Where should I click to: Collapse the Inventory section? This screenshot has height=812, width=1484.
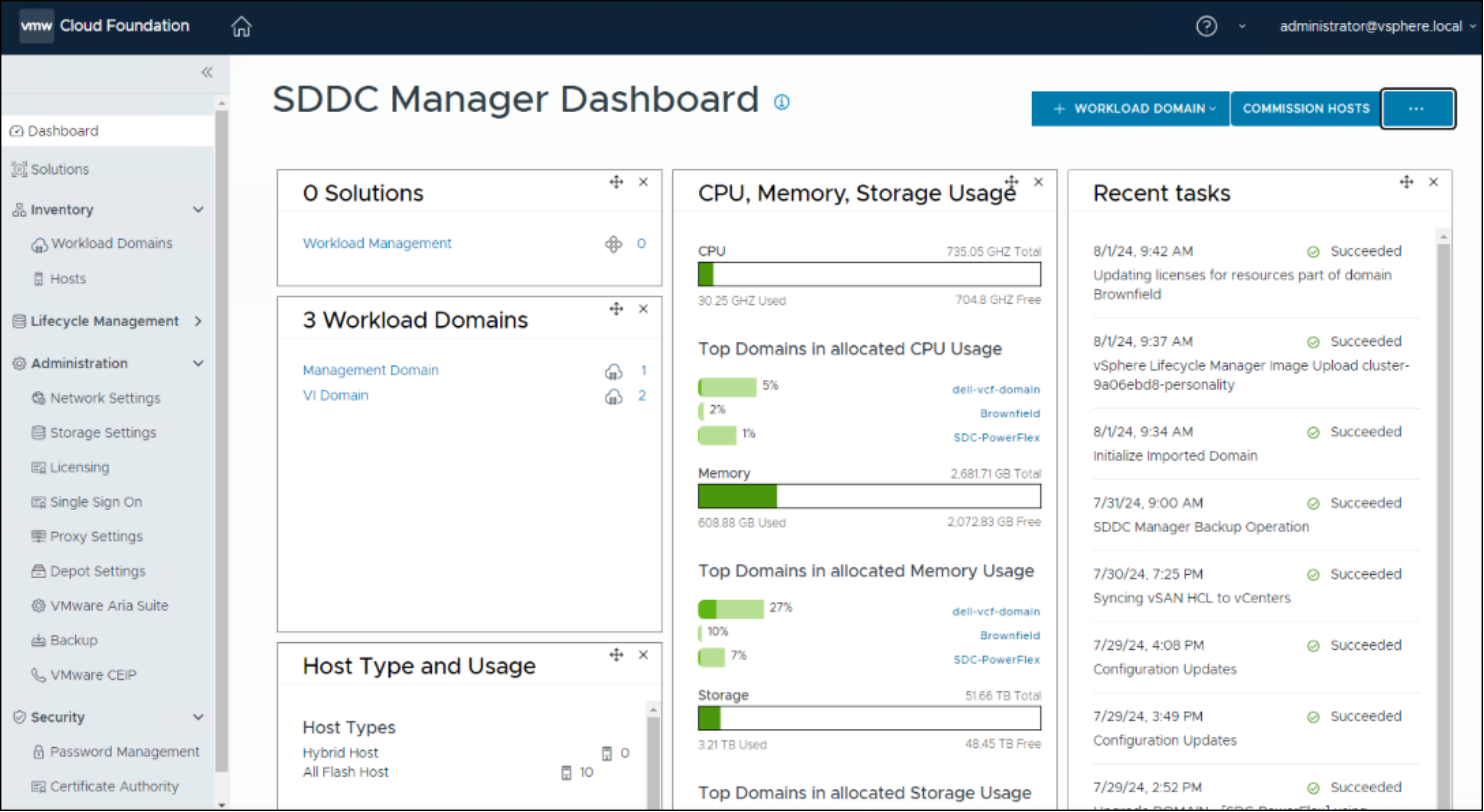click(x=198, y=210)
